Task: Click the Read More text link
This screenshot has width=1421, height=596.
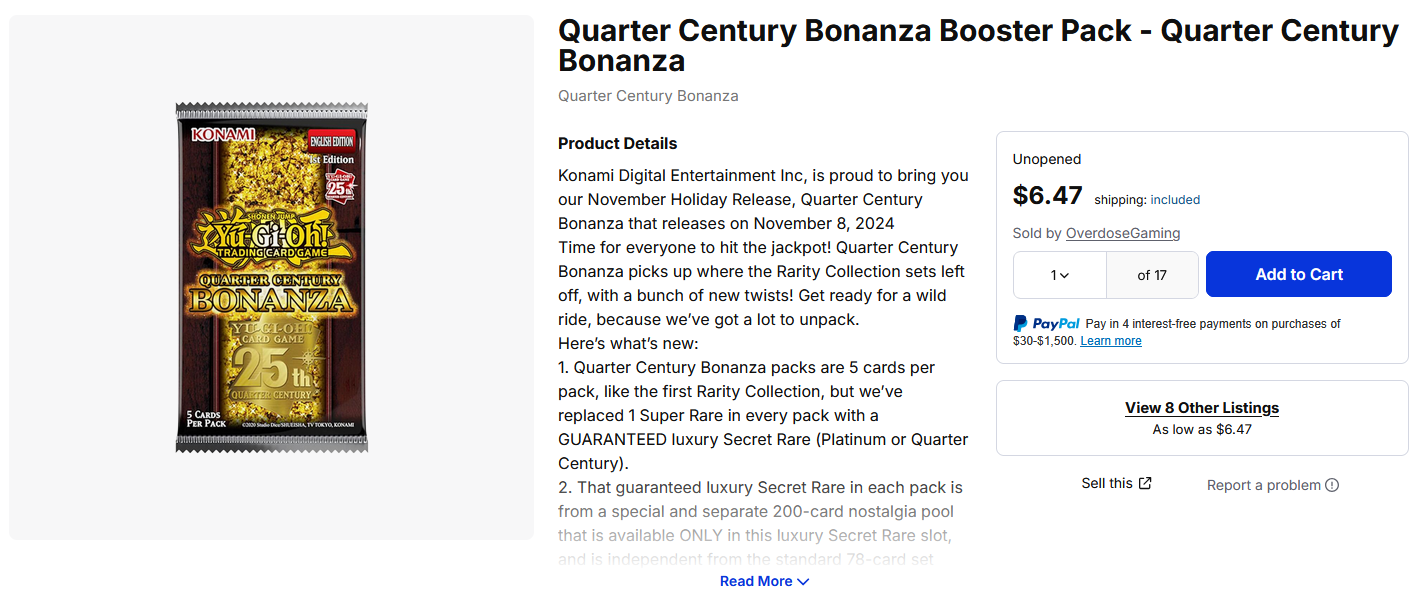Action: 756,581
